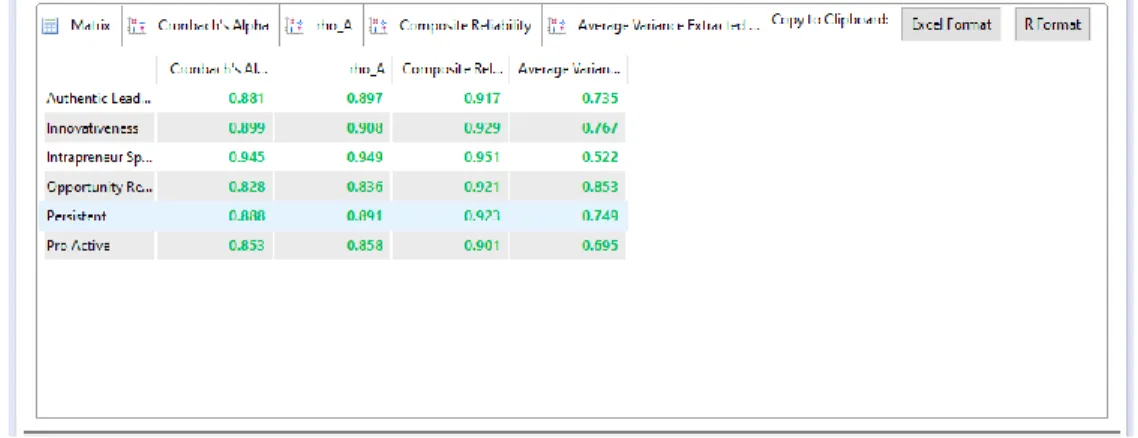Click the Intrapreneur Spirit Cronbach's Alpha value 0.945
The height and width of the screenshot is (438, 1138).
247,157
